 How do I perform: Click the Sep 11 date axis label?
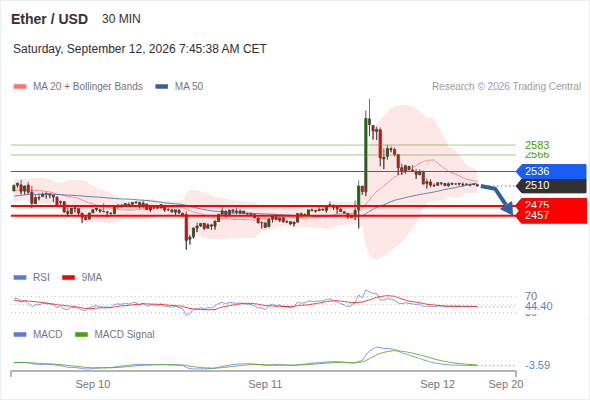[x=265, y=384]
